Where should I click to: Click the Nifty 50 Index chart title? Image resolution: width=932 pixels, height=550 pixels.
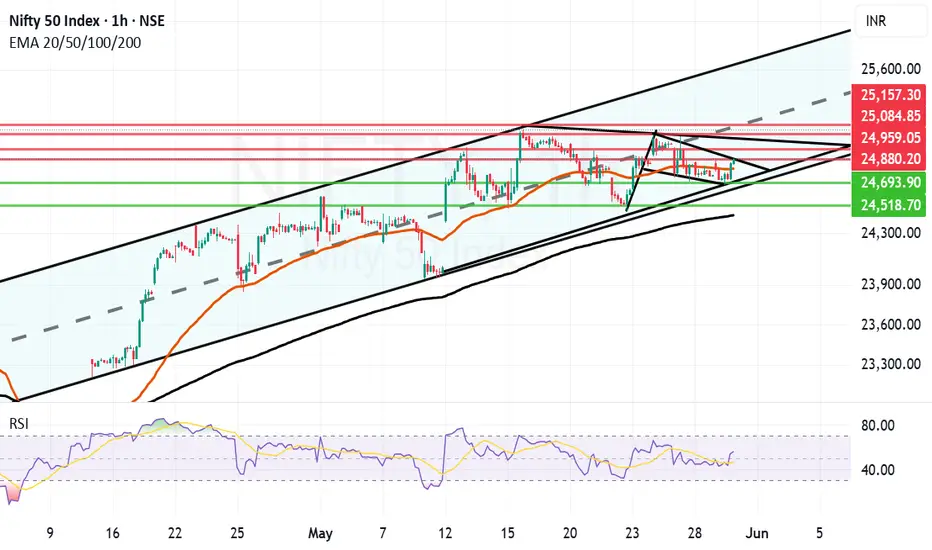pos(87,21)
